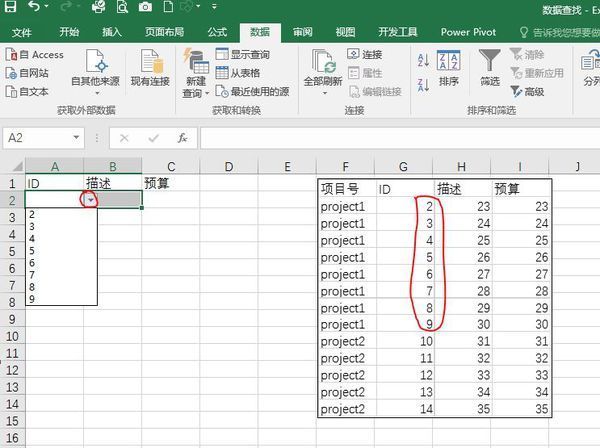Viewport: 600px width, 448px height.
Task: Click the select-all corner triangle
Action: tap(17, 166)
